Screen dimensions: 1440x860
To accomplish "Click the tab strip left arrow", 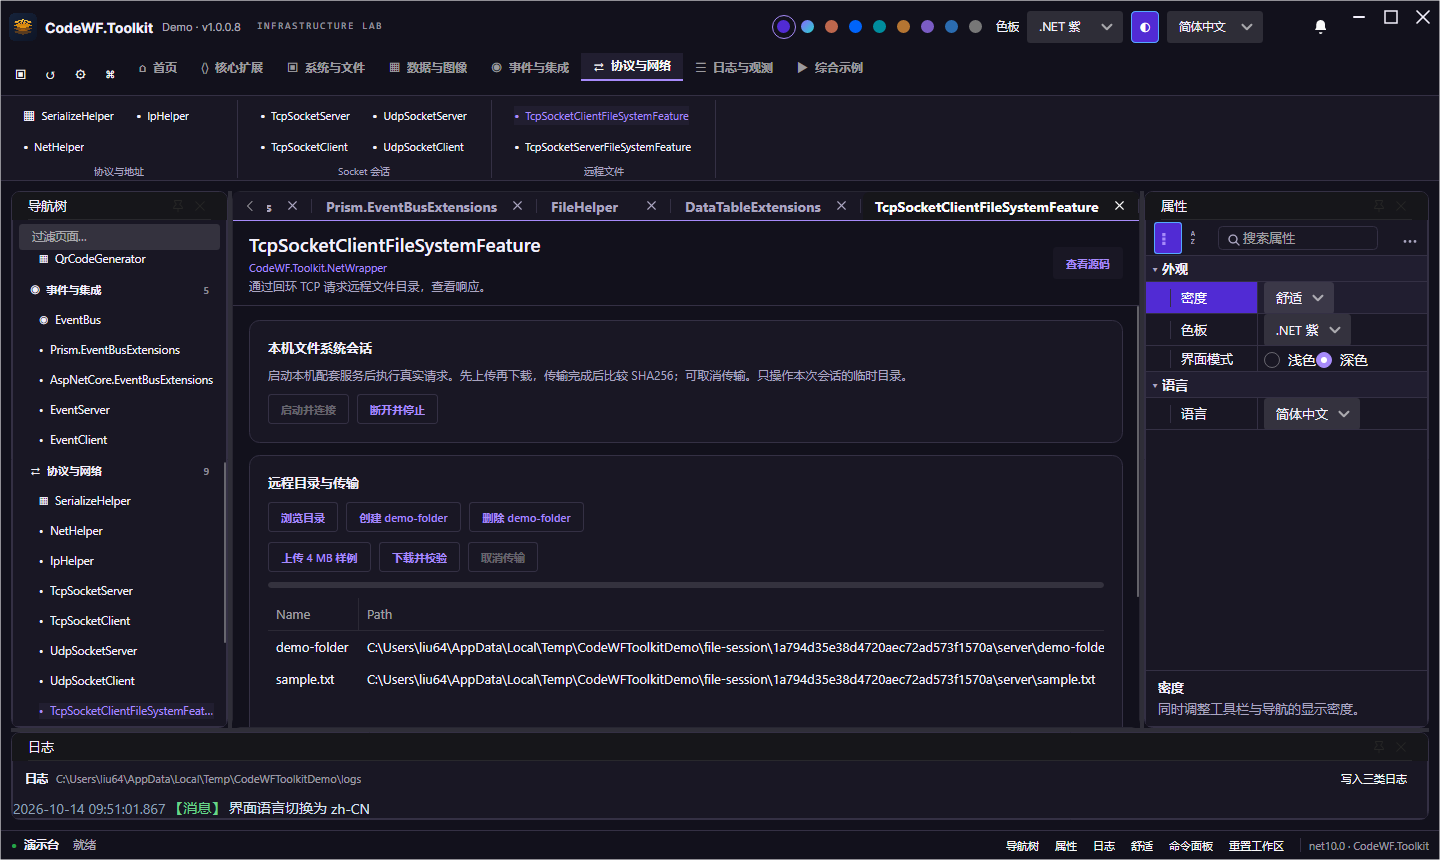I will [x=250, y=206].
